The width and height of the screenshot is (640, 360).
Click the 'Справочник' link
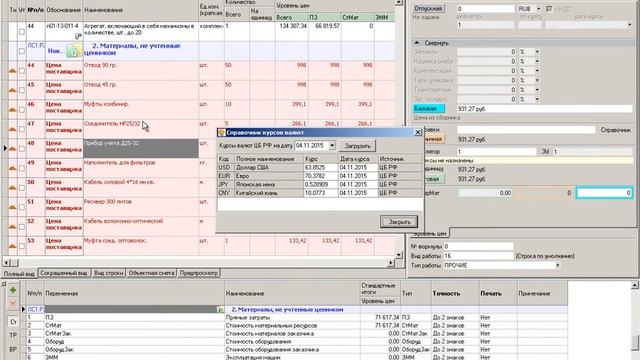point(615,130)
